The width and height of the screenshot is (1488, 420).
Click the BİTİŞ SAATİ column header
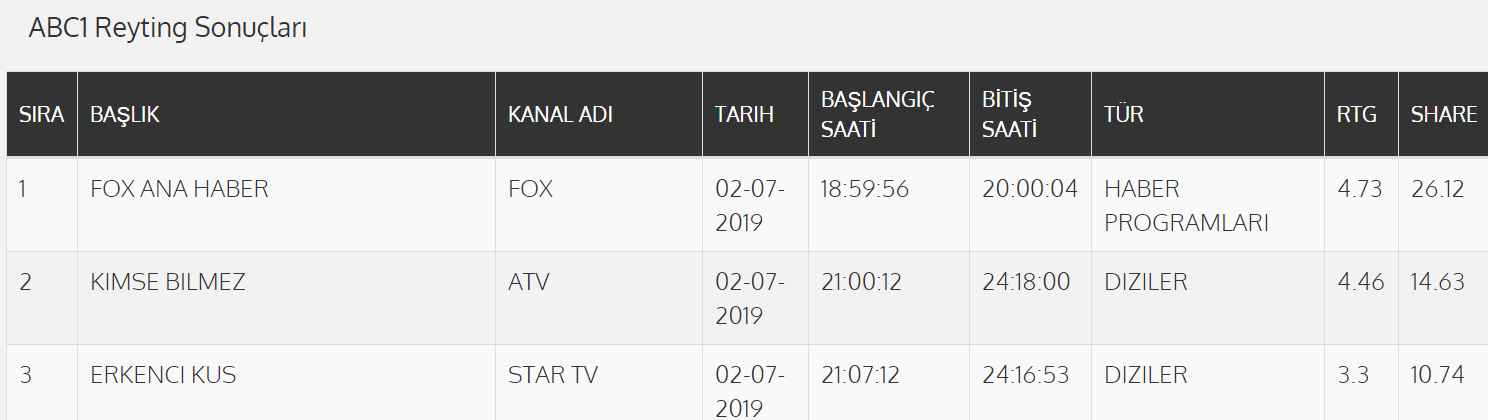pyautogui.click(x=1008, y=114)
